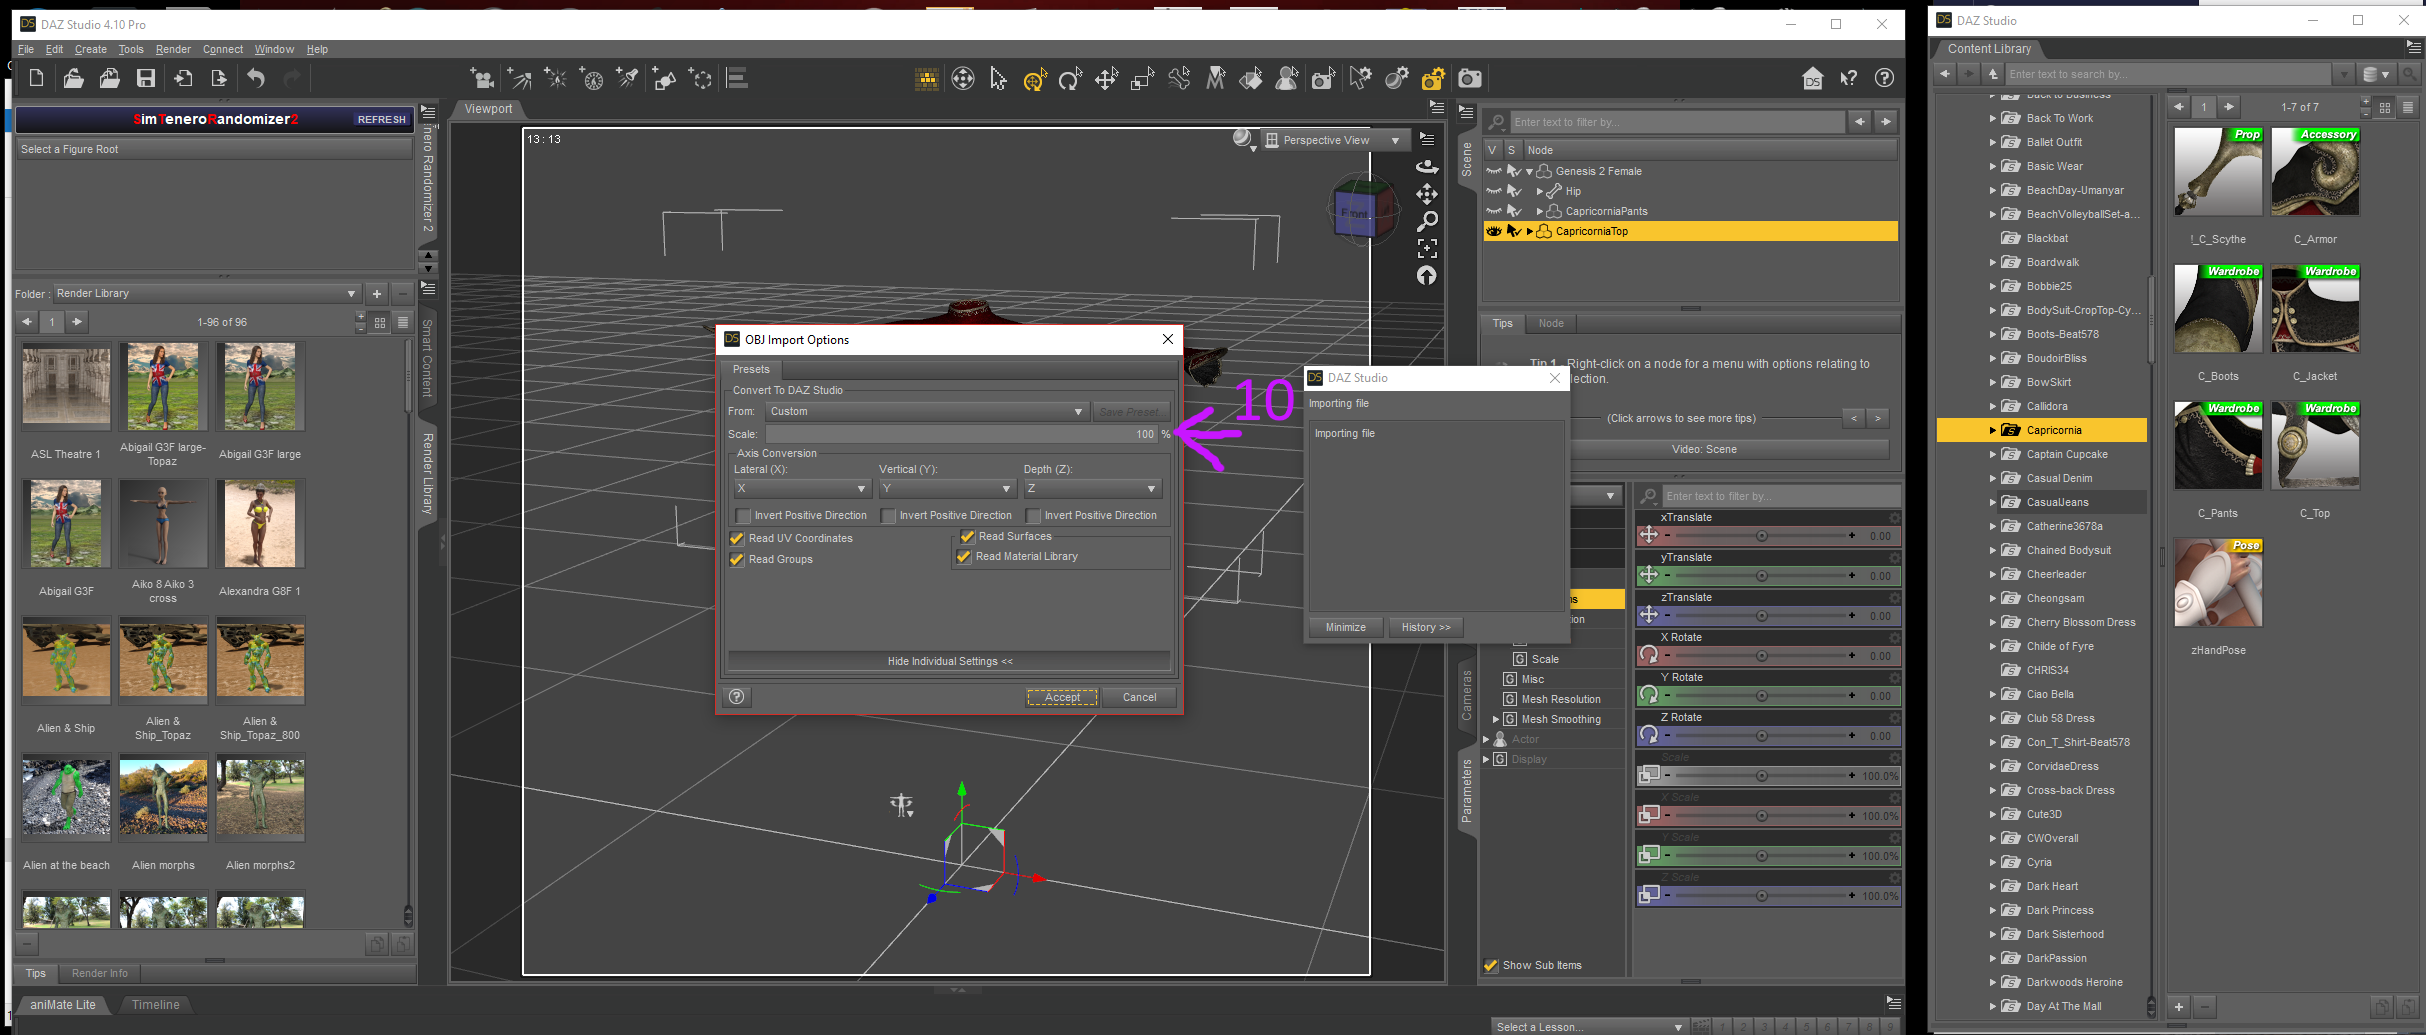The width and height of the screenshot is (2426, 1035).
Task: Open the Depth (Z) axis dropdown
Action: coord(1091,488)
